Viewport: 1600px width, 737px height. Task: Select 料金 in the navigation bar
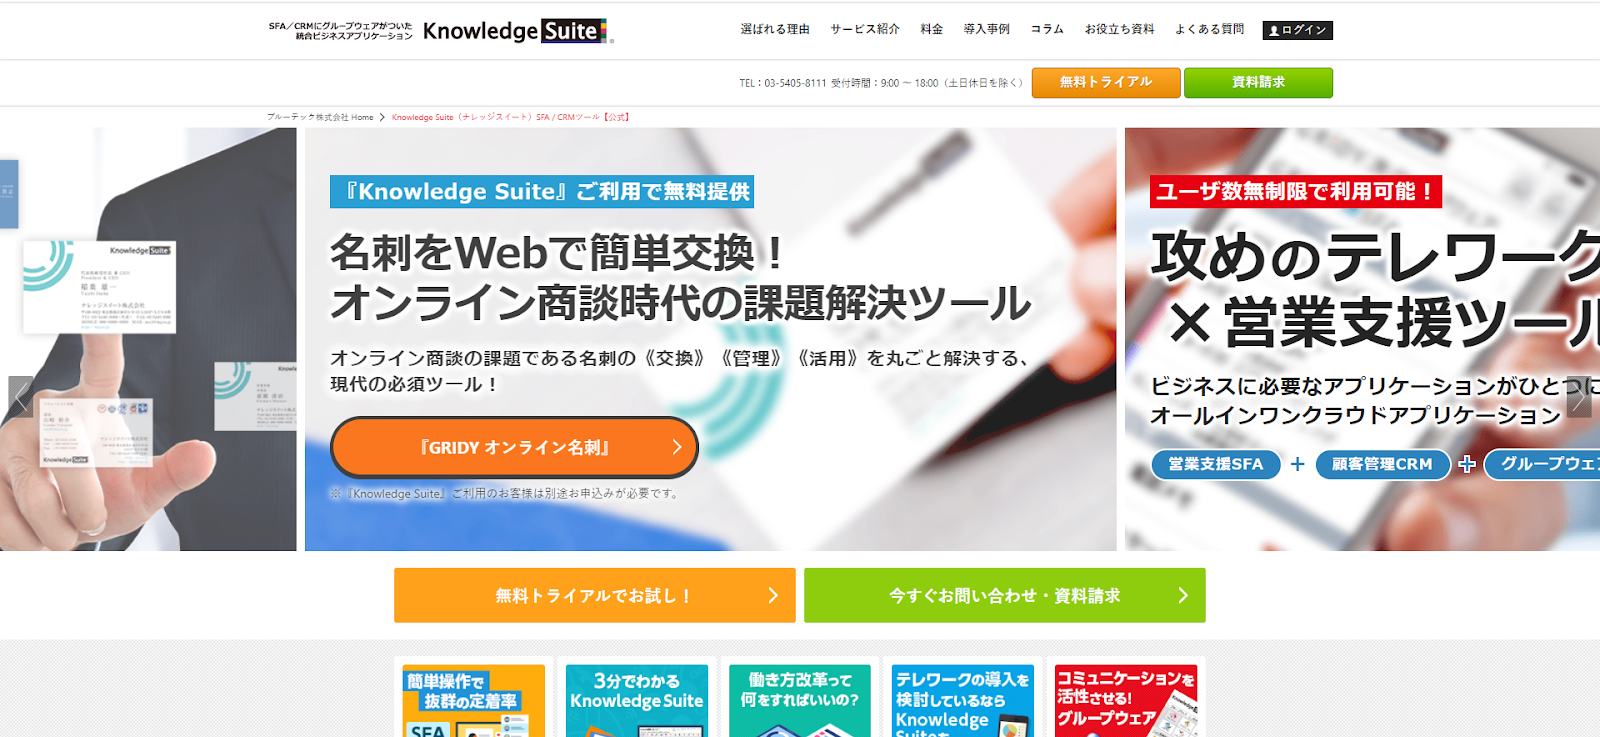click(x=932, y=29)
